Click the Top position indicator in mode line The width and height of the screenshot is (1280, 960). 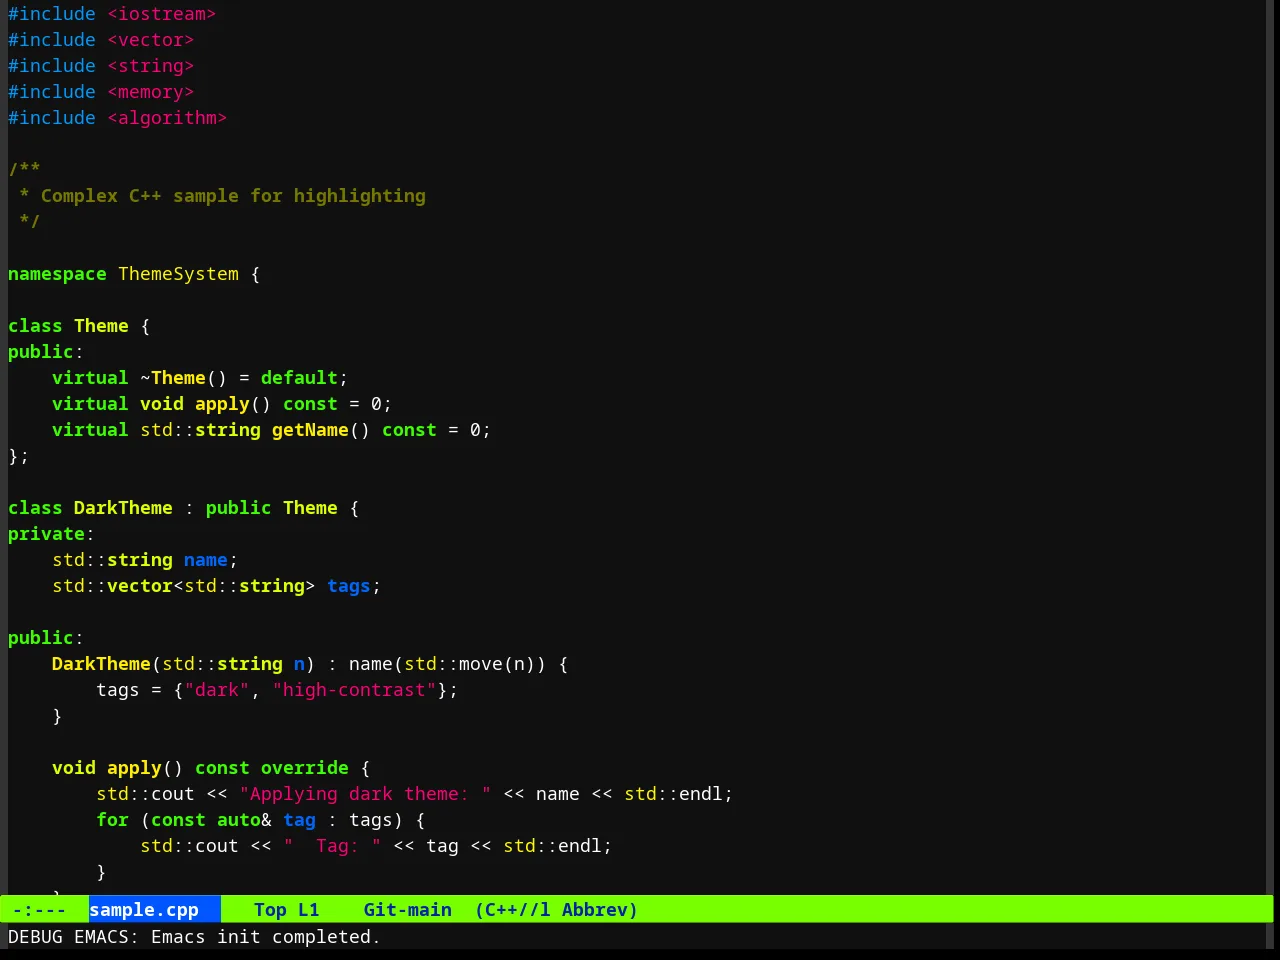[270, 910]
